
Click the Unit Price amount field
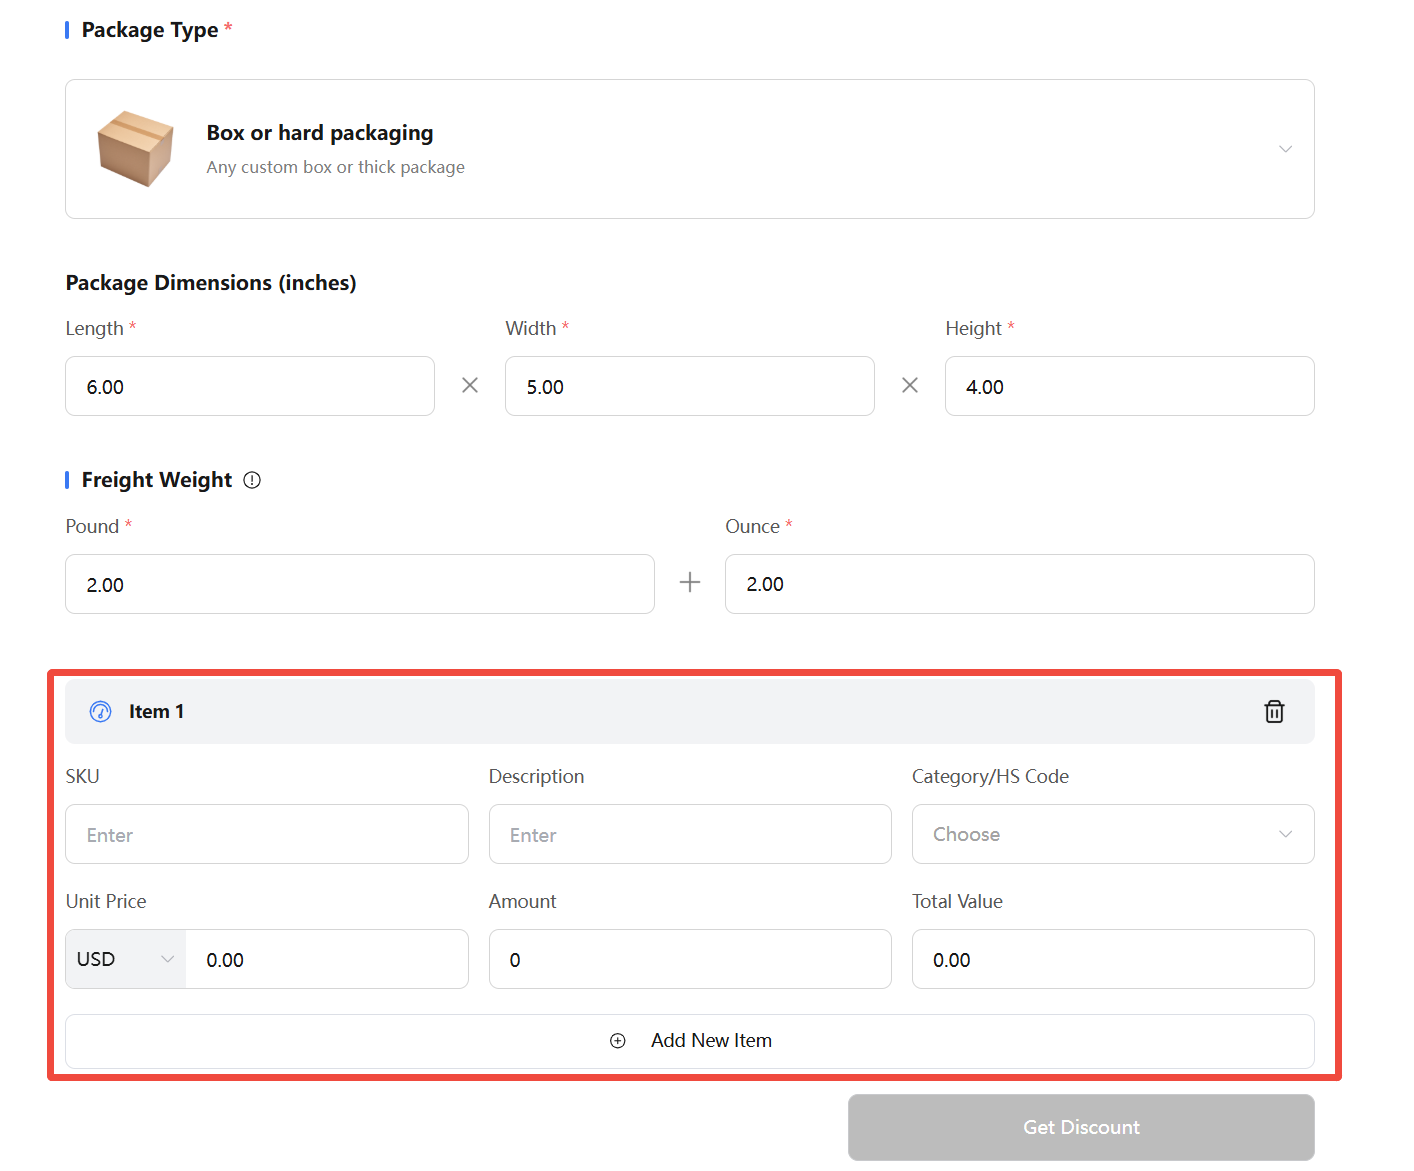point(326,959)
